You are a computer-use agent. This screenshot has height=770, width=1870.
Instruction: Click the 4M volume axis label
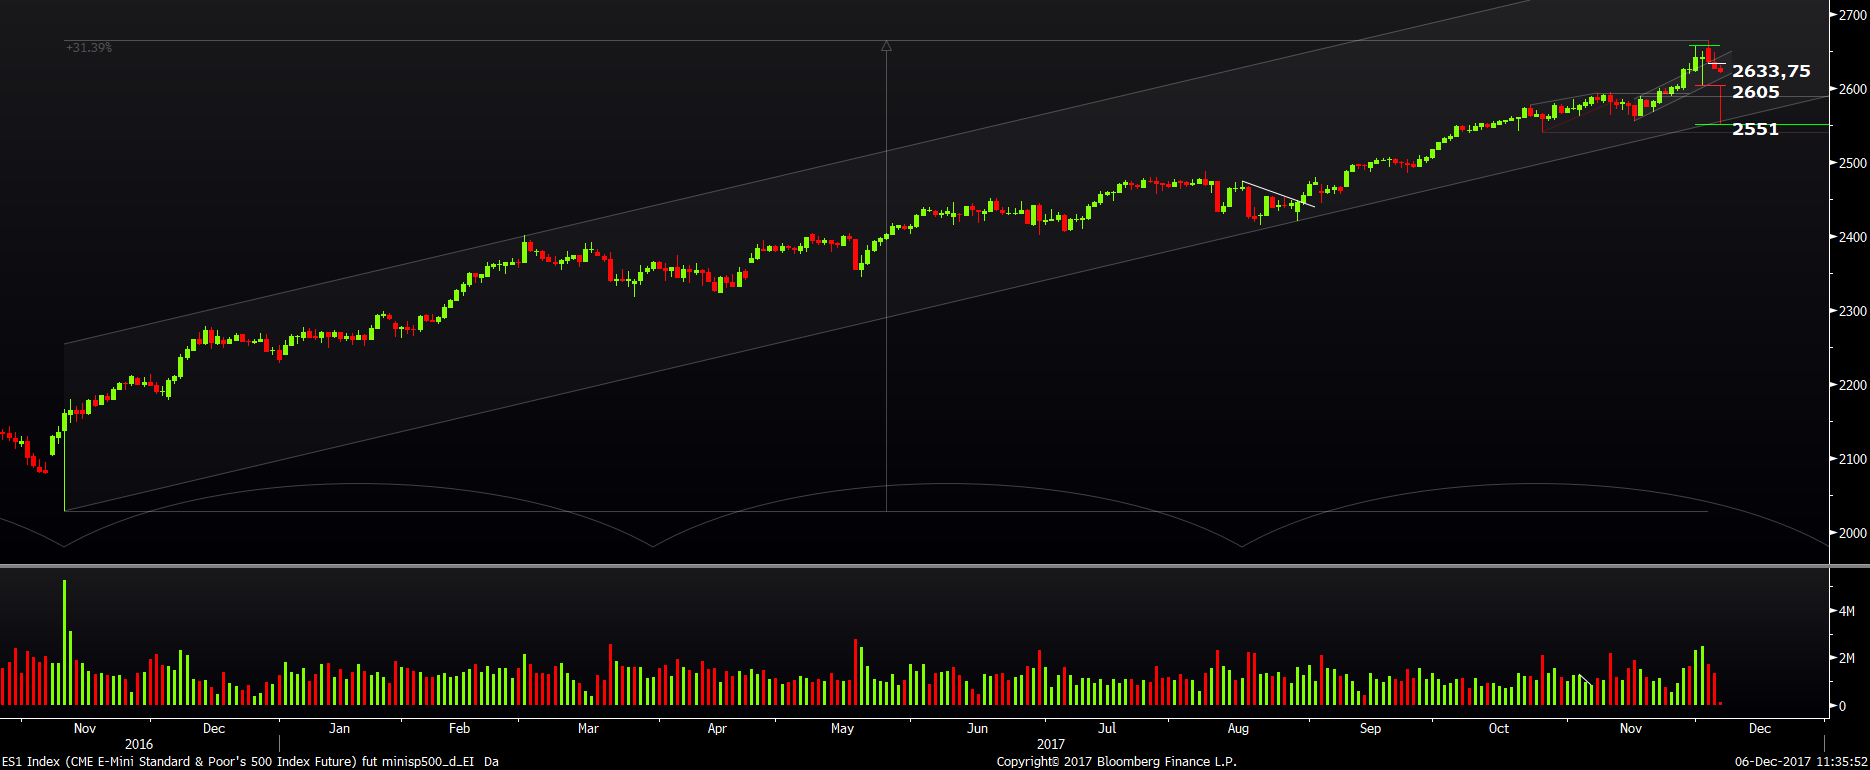tap(1848, 610)
